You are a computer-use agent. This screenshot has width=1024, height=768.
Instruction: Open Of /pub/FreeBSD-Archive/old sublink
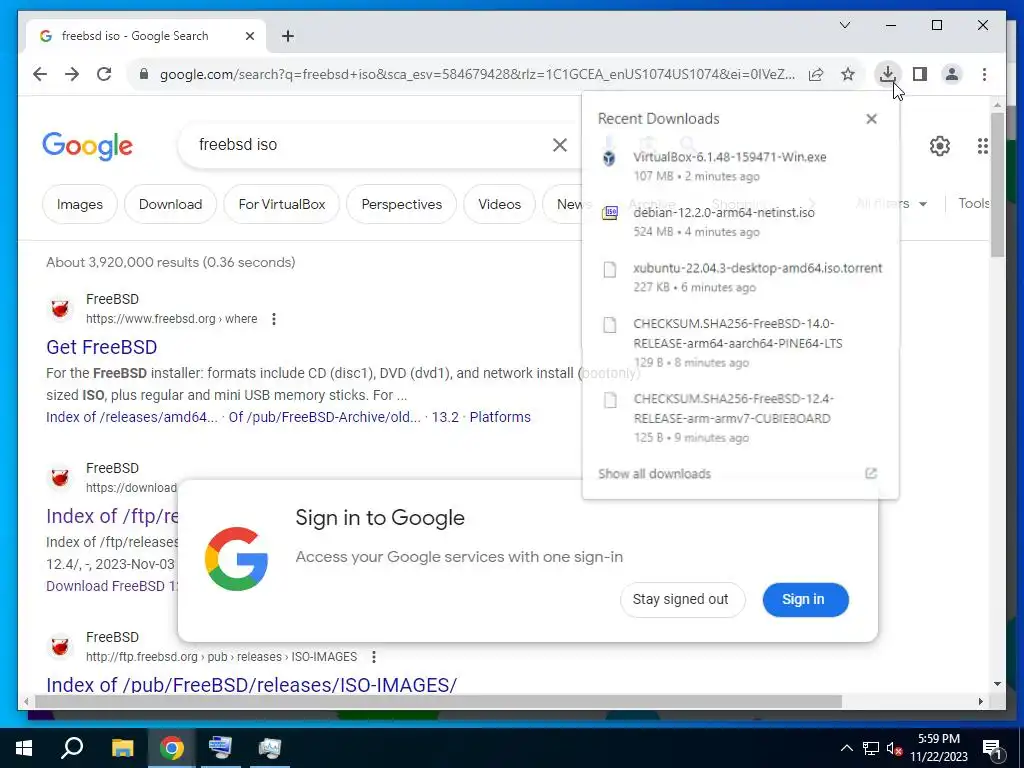coord(325,417)
